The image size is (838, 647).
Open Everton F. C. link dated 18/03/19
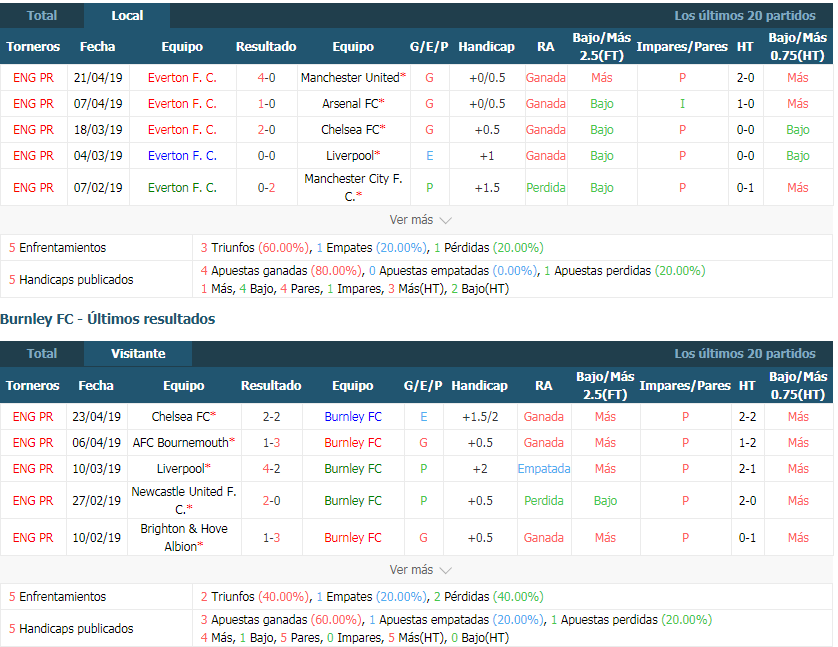point(182,130)
